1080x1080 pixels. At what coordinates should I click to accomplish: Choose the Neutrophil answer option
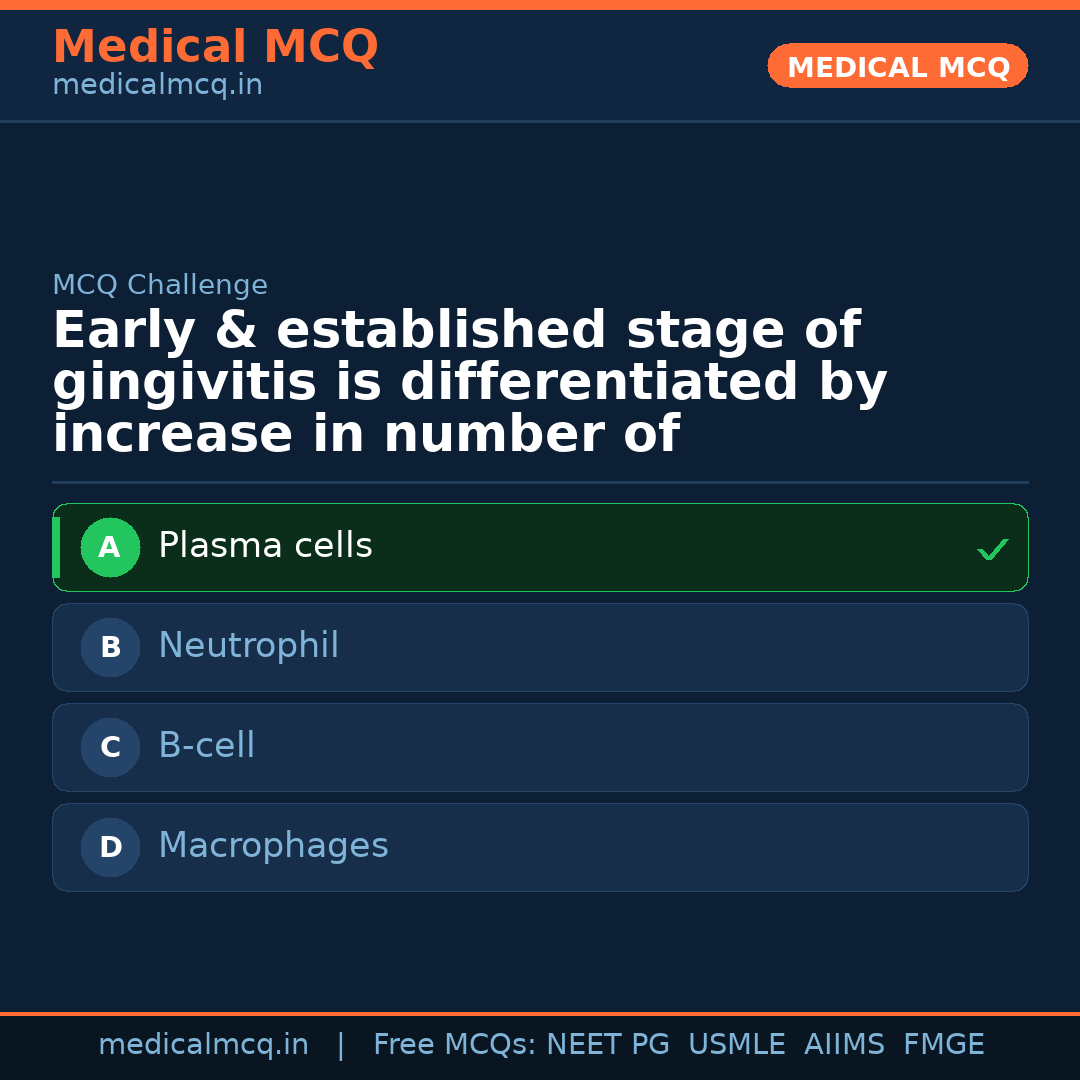248,646
